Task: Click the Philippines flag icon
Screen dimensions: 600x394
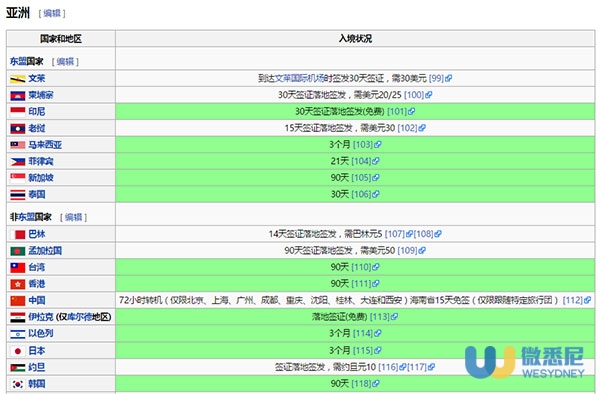Action: (18, 162)
